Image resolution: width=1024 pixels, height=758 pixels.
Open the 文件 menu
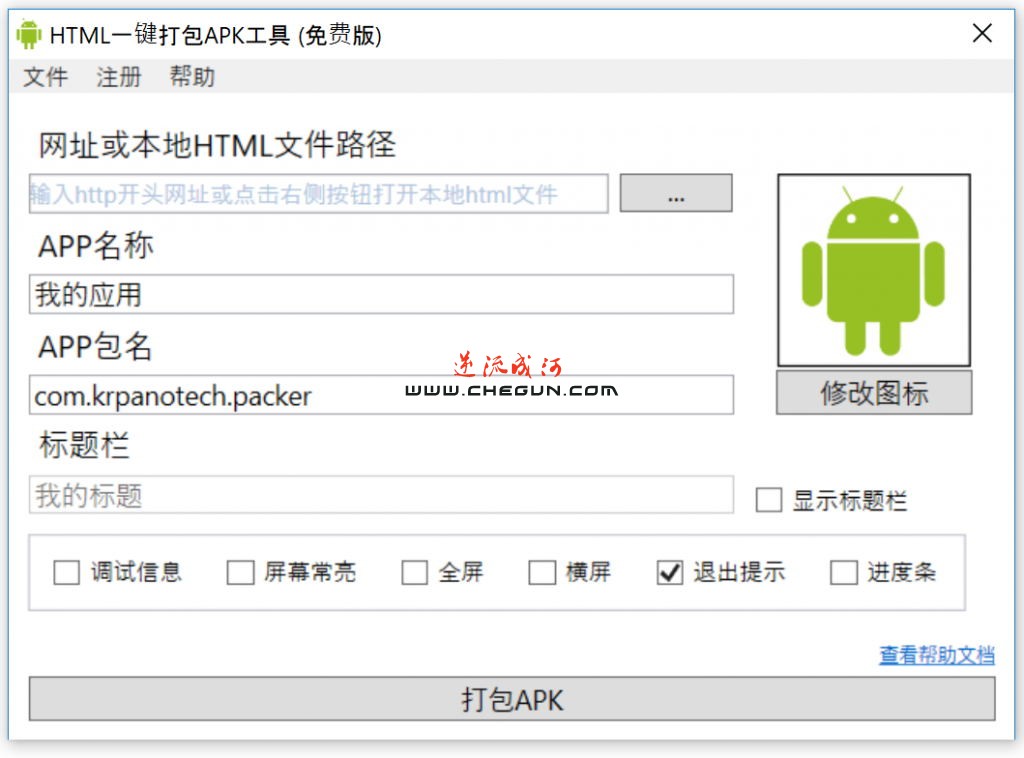(45, 77)
